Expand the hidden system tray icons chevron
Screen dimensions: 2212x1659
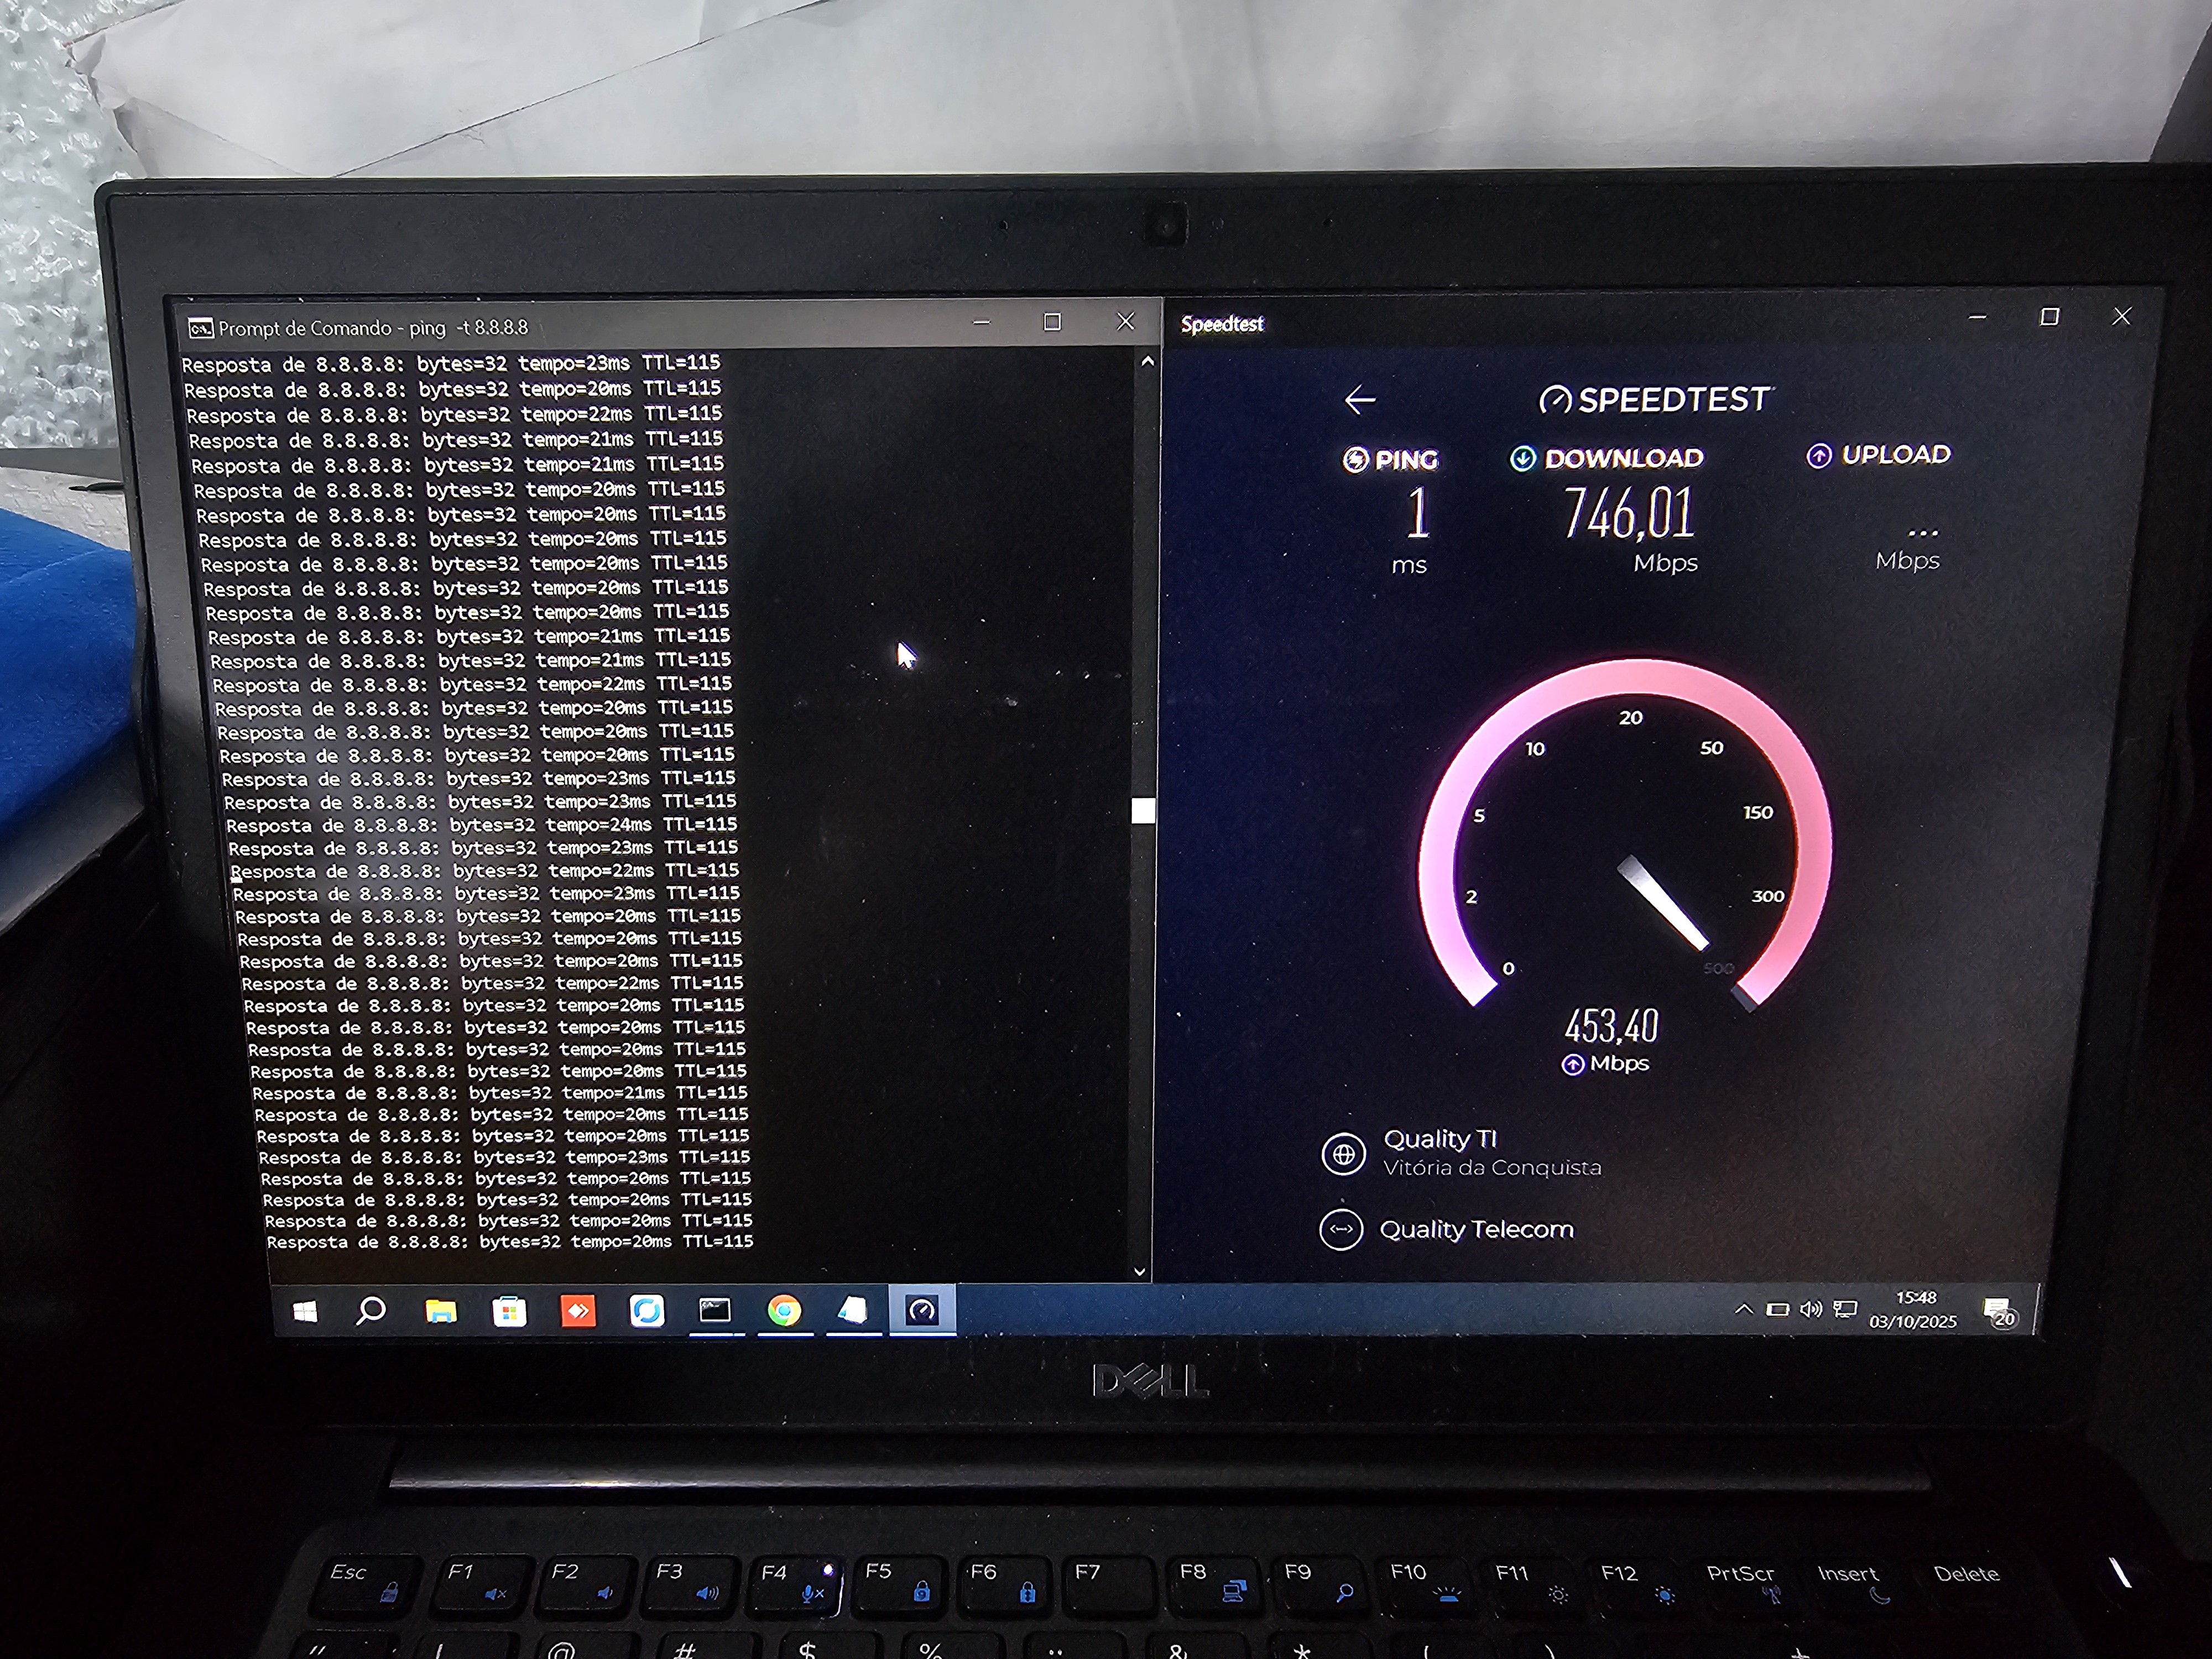(x=1743, y=1309)
